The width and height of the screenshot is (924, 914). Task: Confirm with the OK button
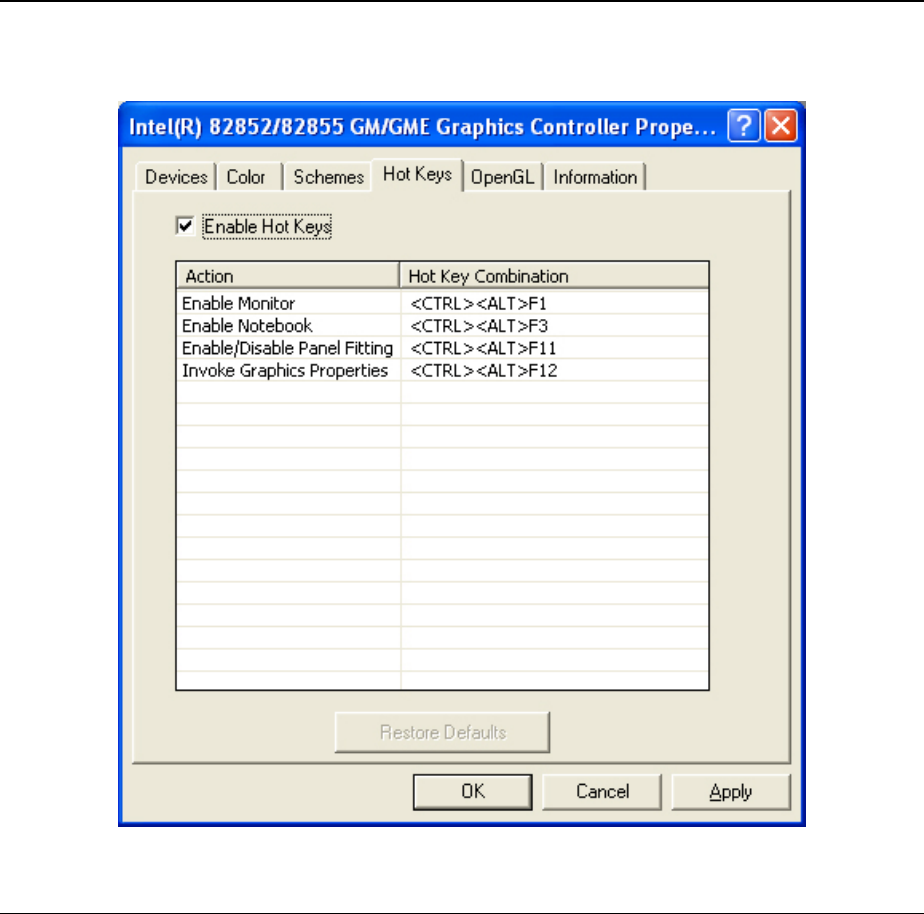click(x=473, y=791)
